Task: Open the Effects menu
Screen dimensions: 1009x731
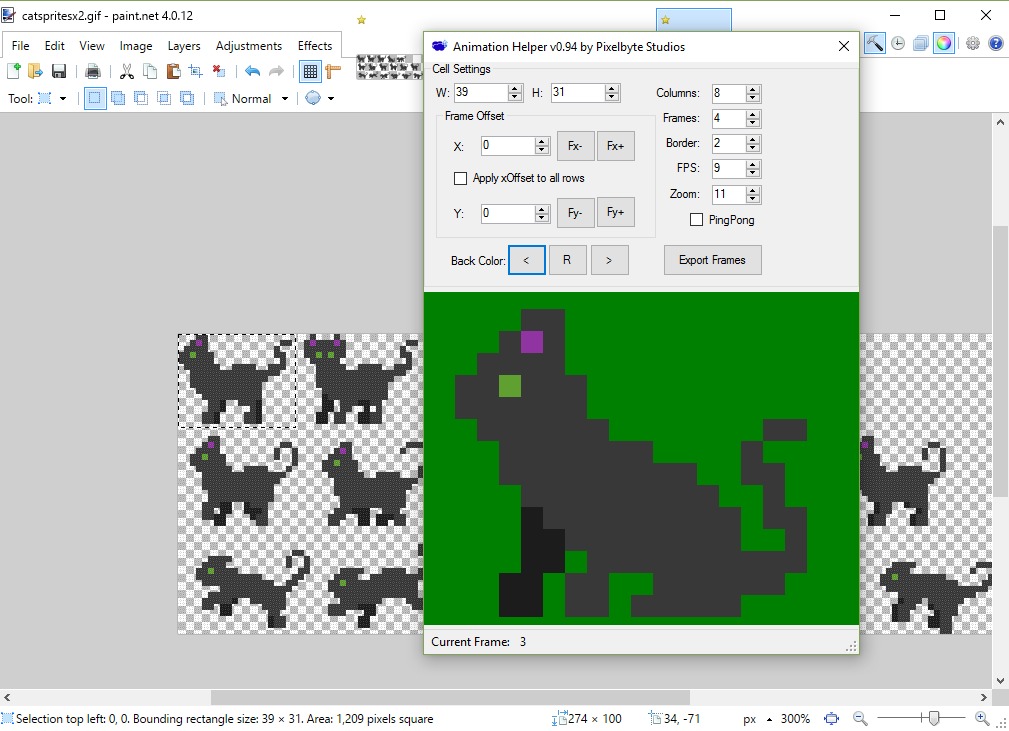Action: click(316, 45)
